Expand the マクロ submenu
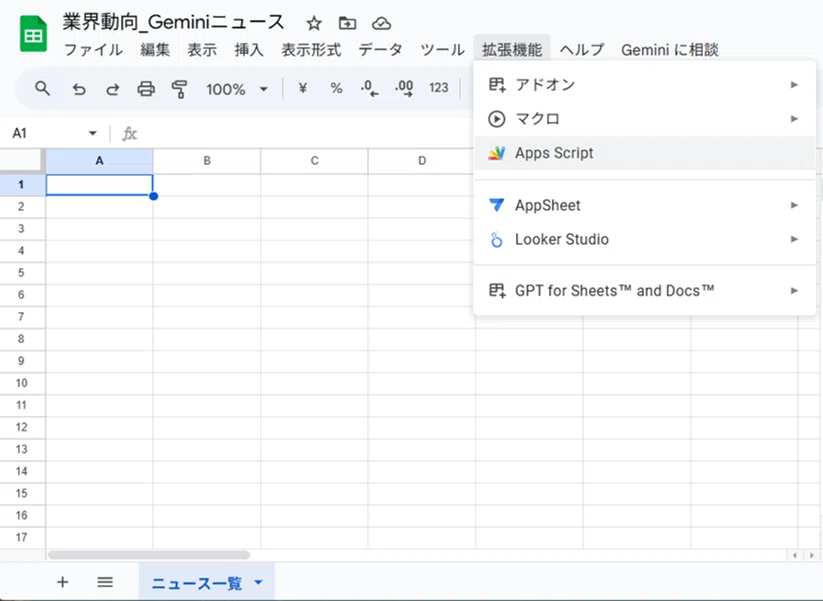This screenshot has height=601, width=823. pyautogui.click(x=645, y=119)
